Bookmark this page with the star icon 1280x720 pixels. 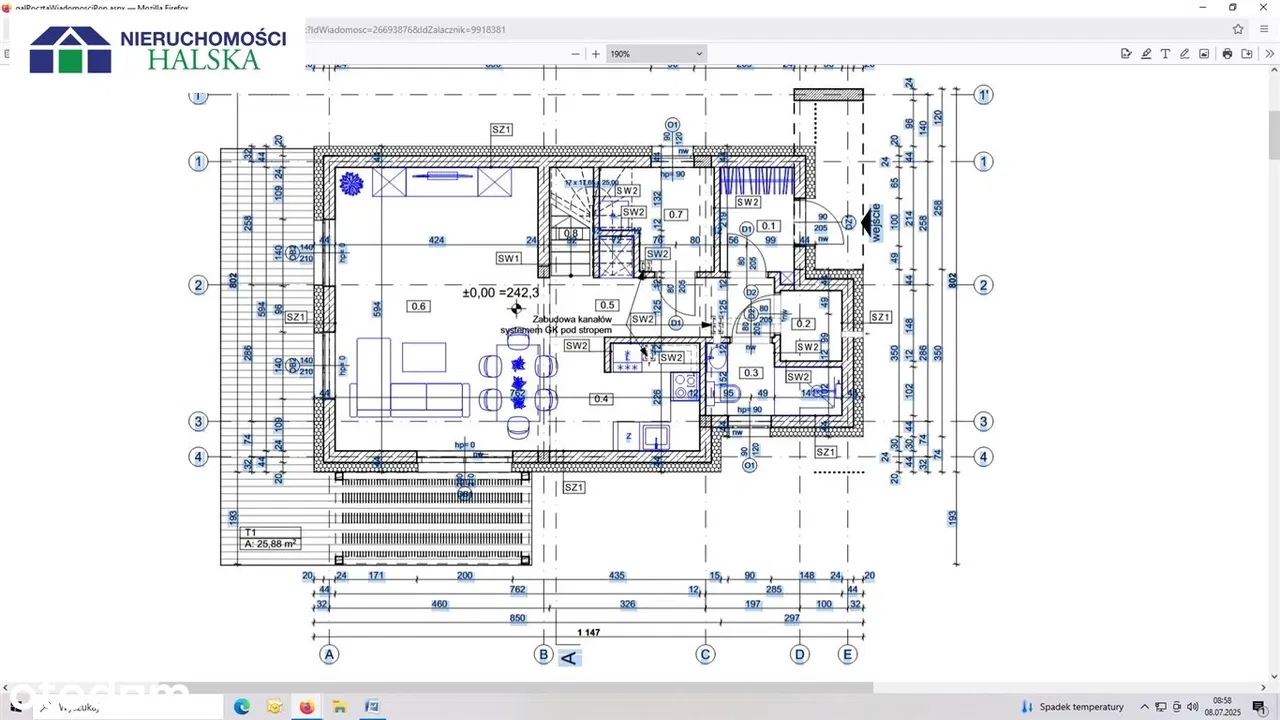click(x=1238, y=29)
